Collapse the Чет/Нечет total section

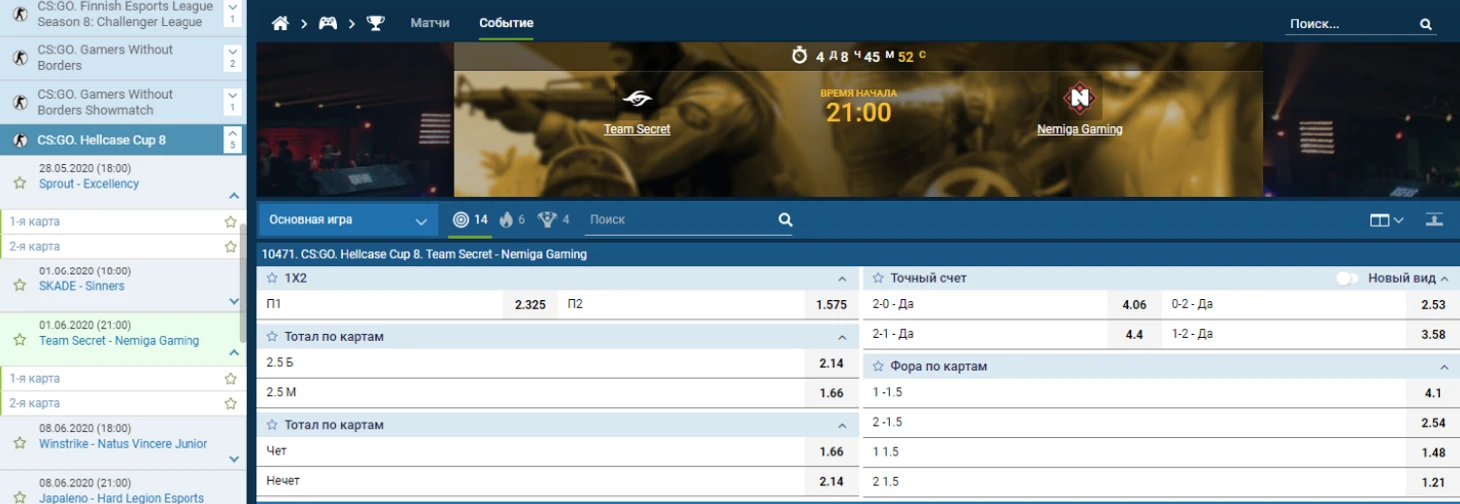(842, 426)
